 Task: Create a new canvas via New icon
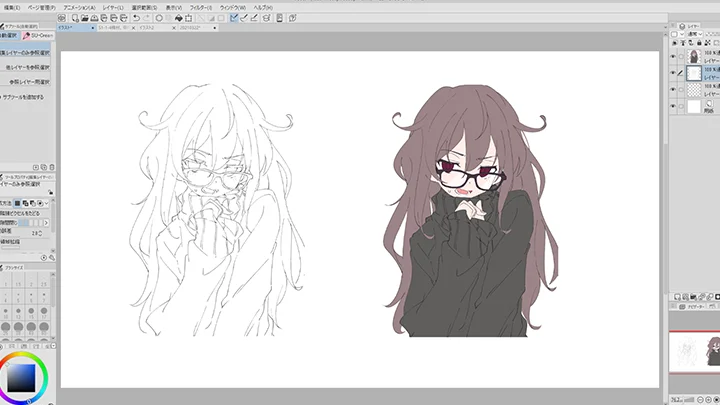(75, 18)
